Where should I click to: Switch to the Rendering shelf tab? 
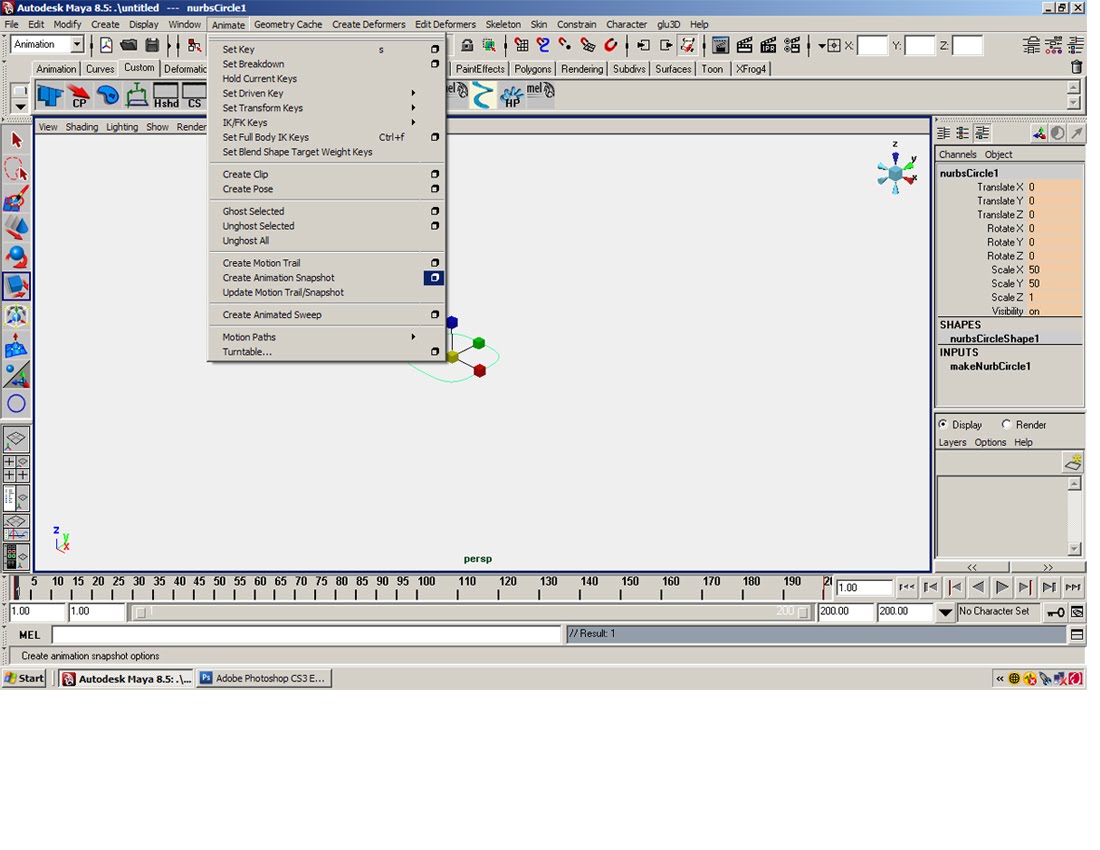pos(582,69)
